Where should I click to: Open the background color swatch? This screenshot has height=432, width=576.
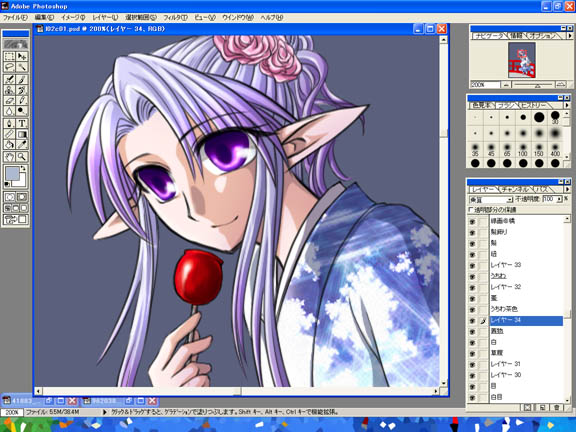[22, 181]
